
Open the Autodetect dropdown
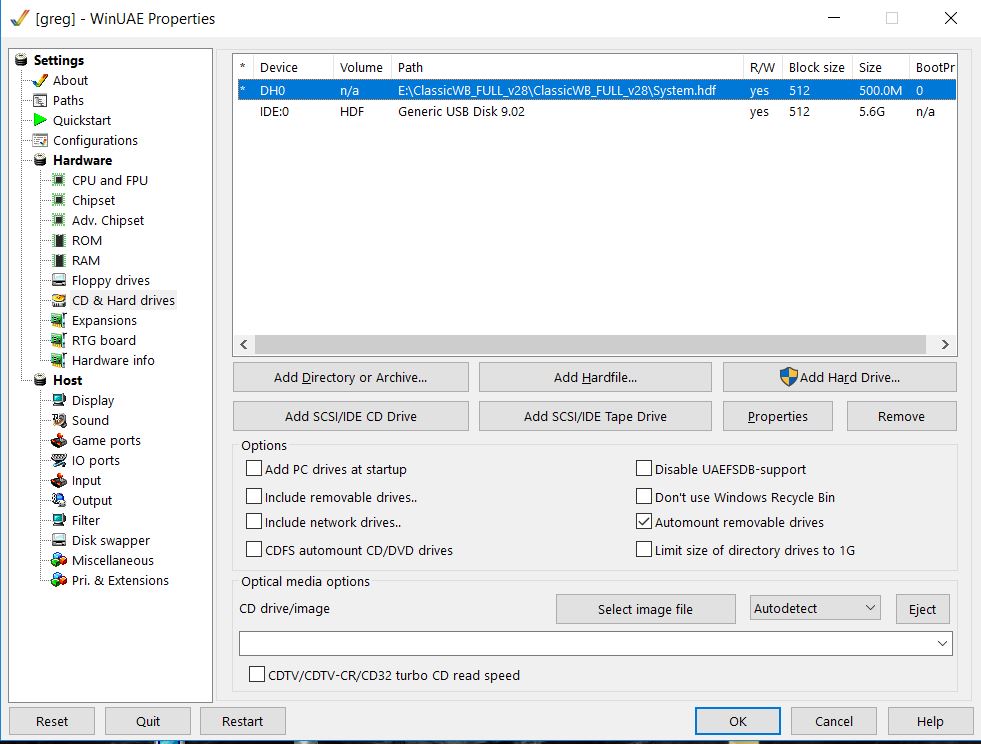click(x=815, y=608)
